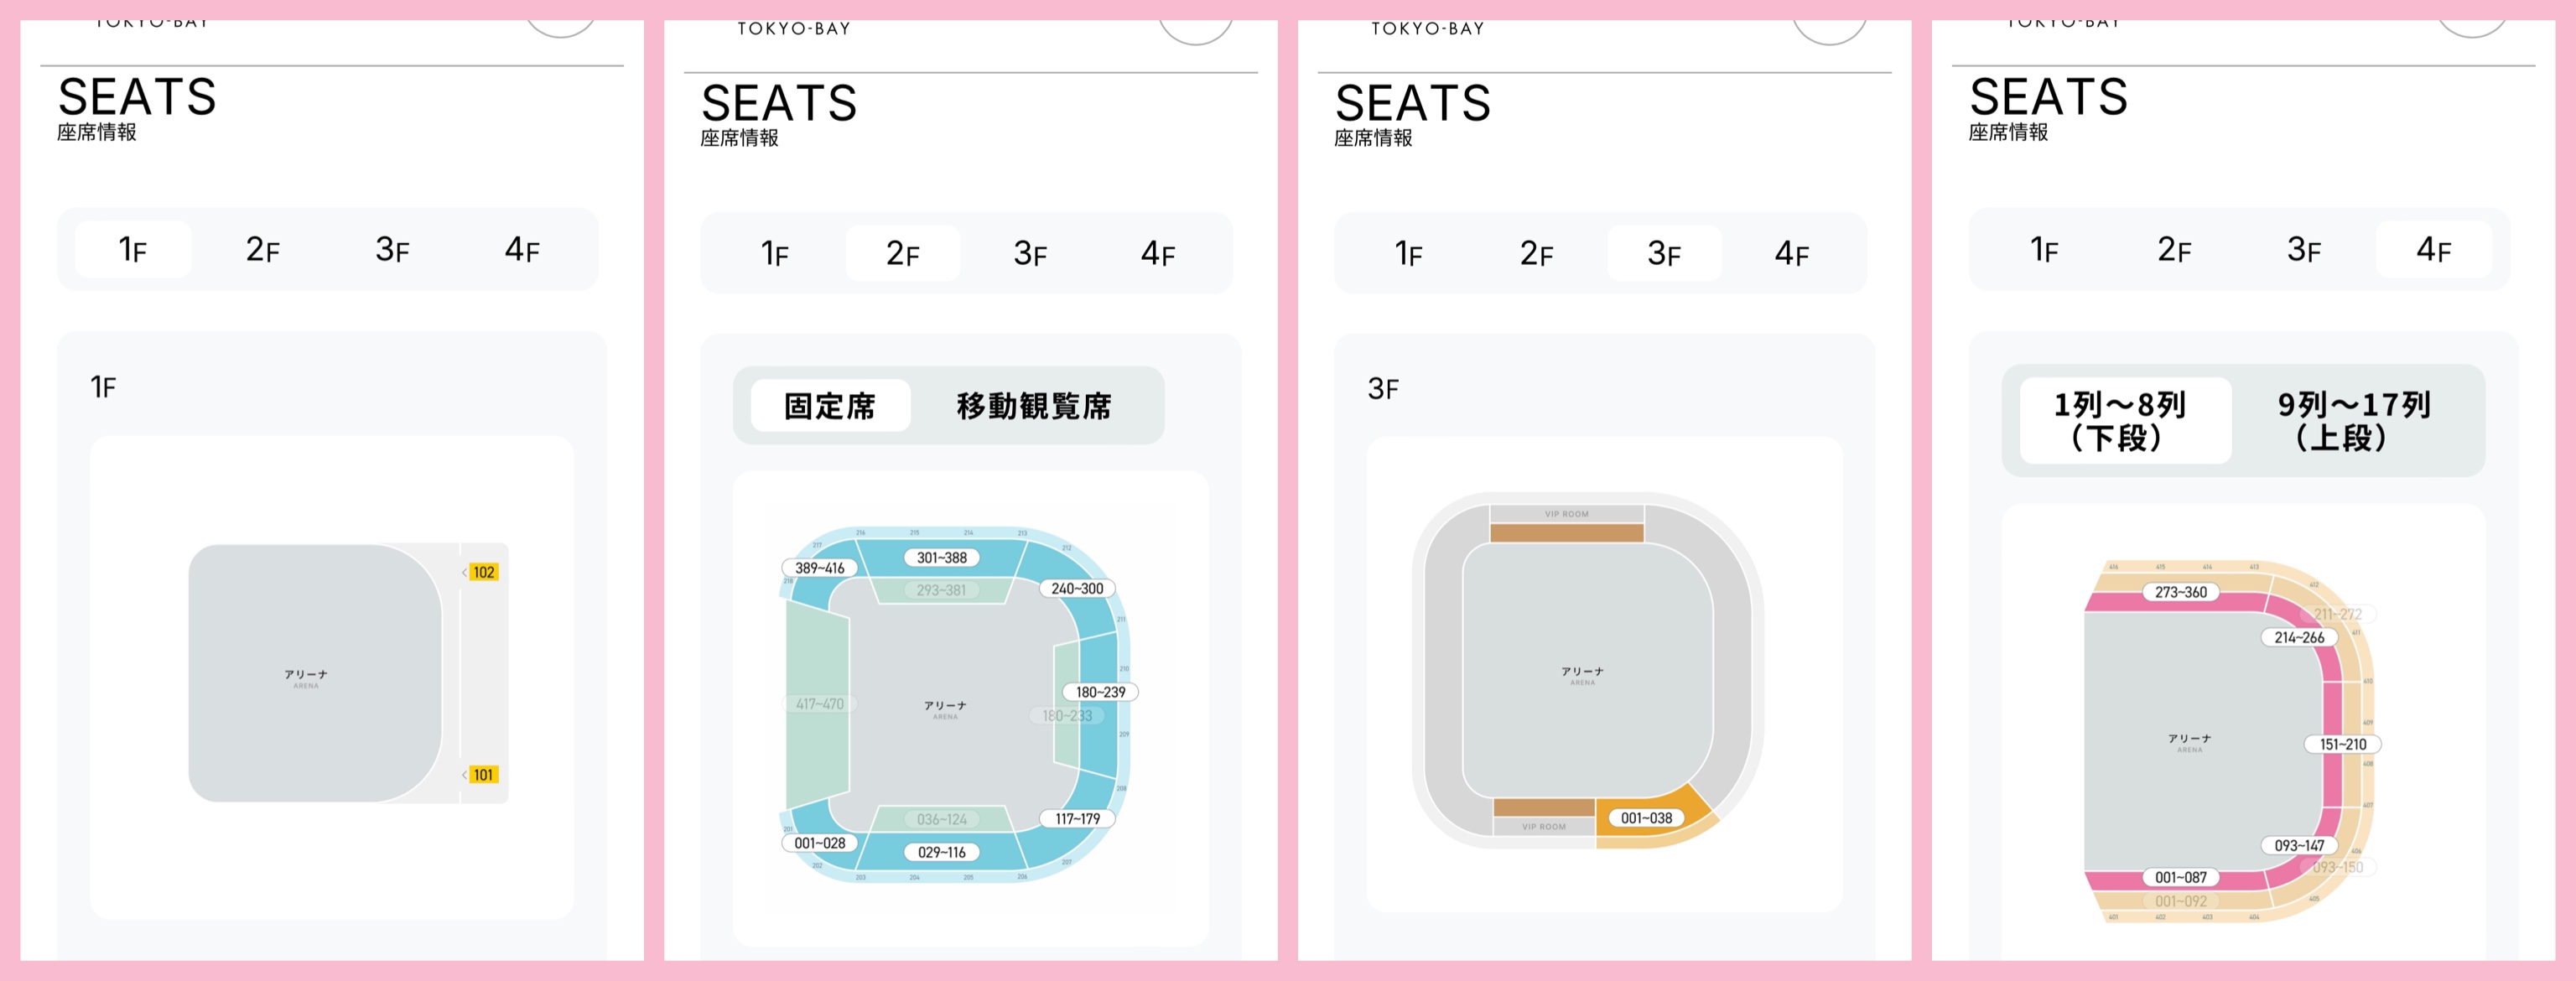Viewport: 2576px width, 981px height.
Task: Click seat range 301~388 label on 2F map
Action: tap(941, 557)
